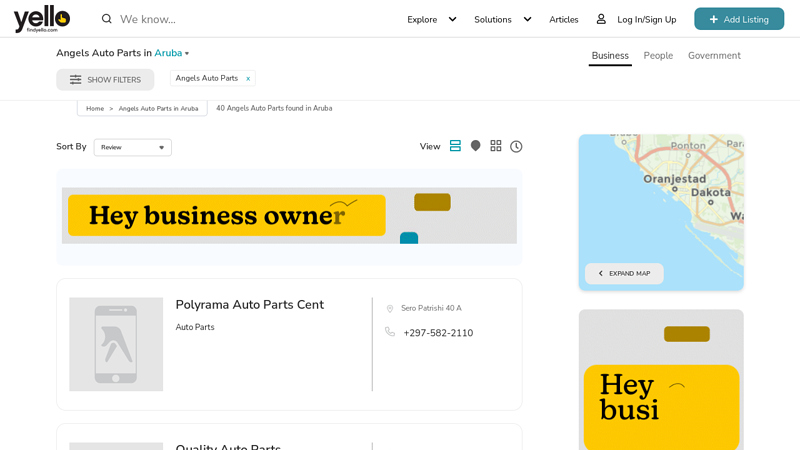The height and width of the screenshot is (450, 800).
Task: Expand the Solutions menu
Action: pos(502,19)
